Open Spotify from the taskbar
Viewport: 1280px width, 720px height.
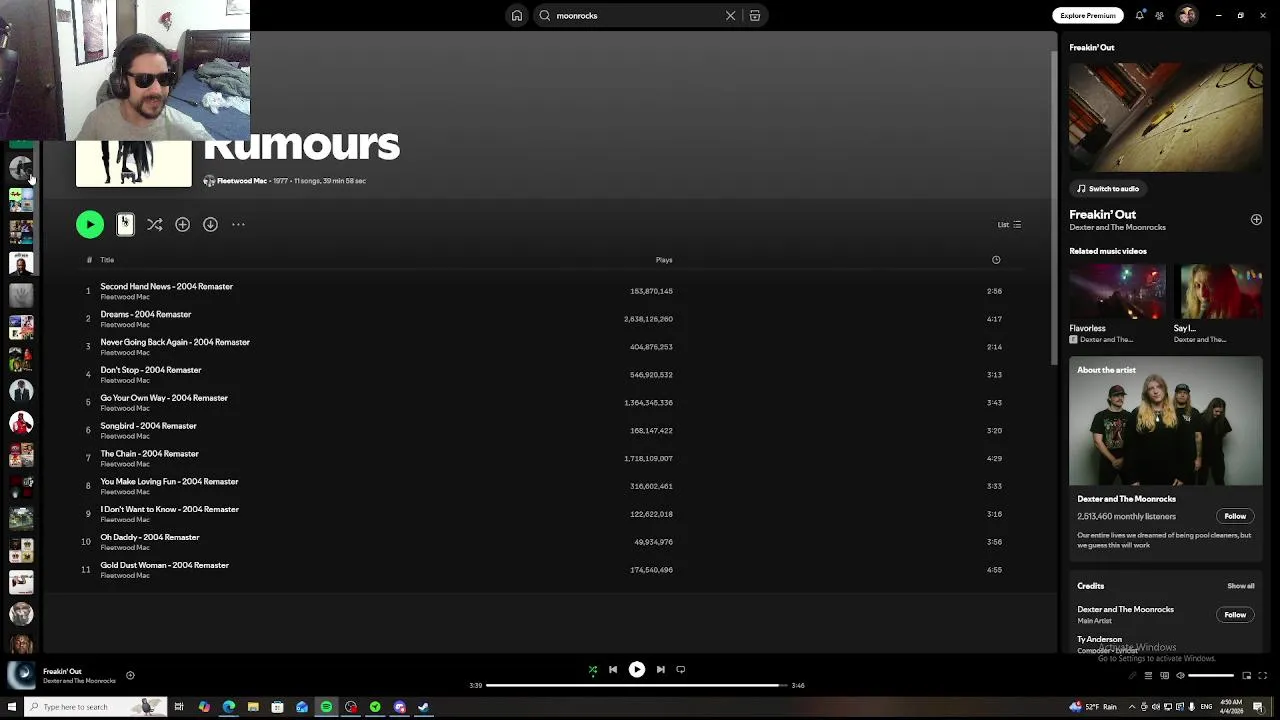pos(326,707)
